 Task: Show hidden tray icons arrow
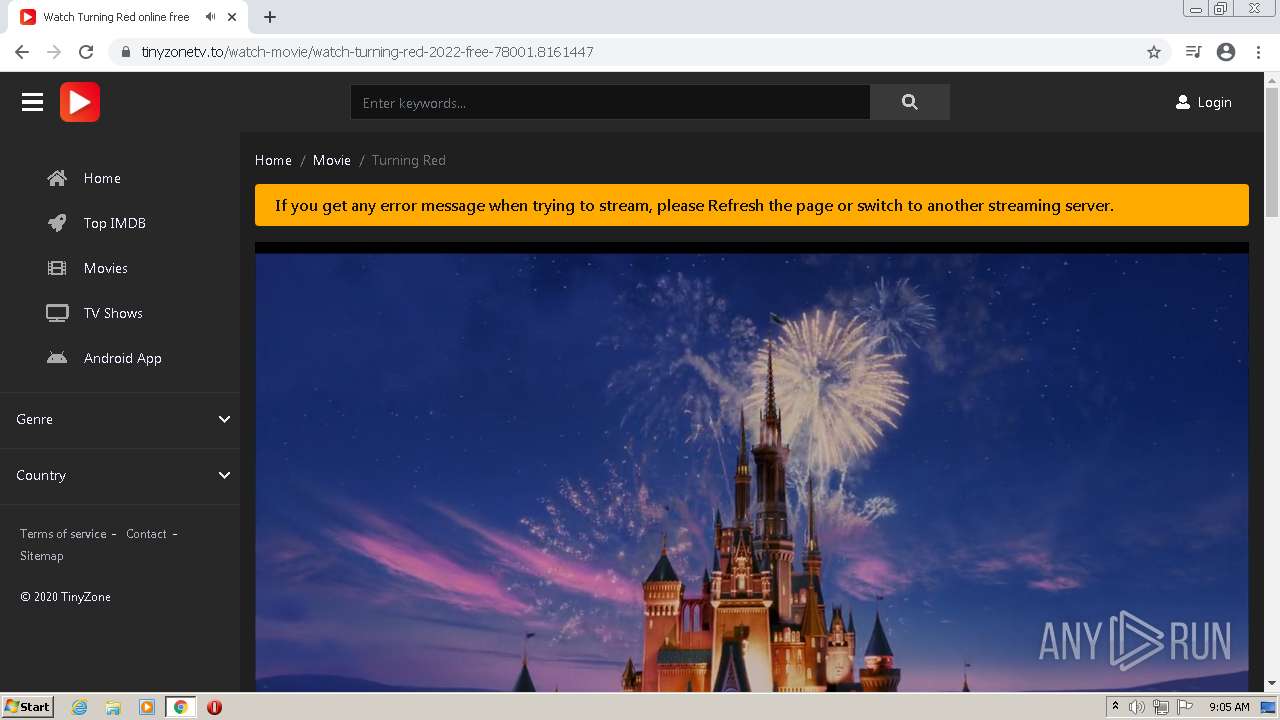coord(1115,707)
